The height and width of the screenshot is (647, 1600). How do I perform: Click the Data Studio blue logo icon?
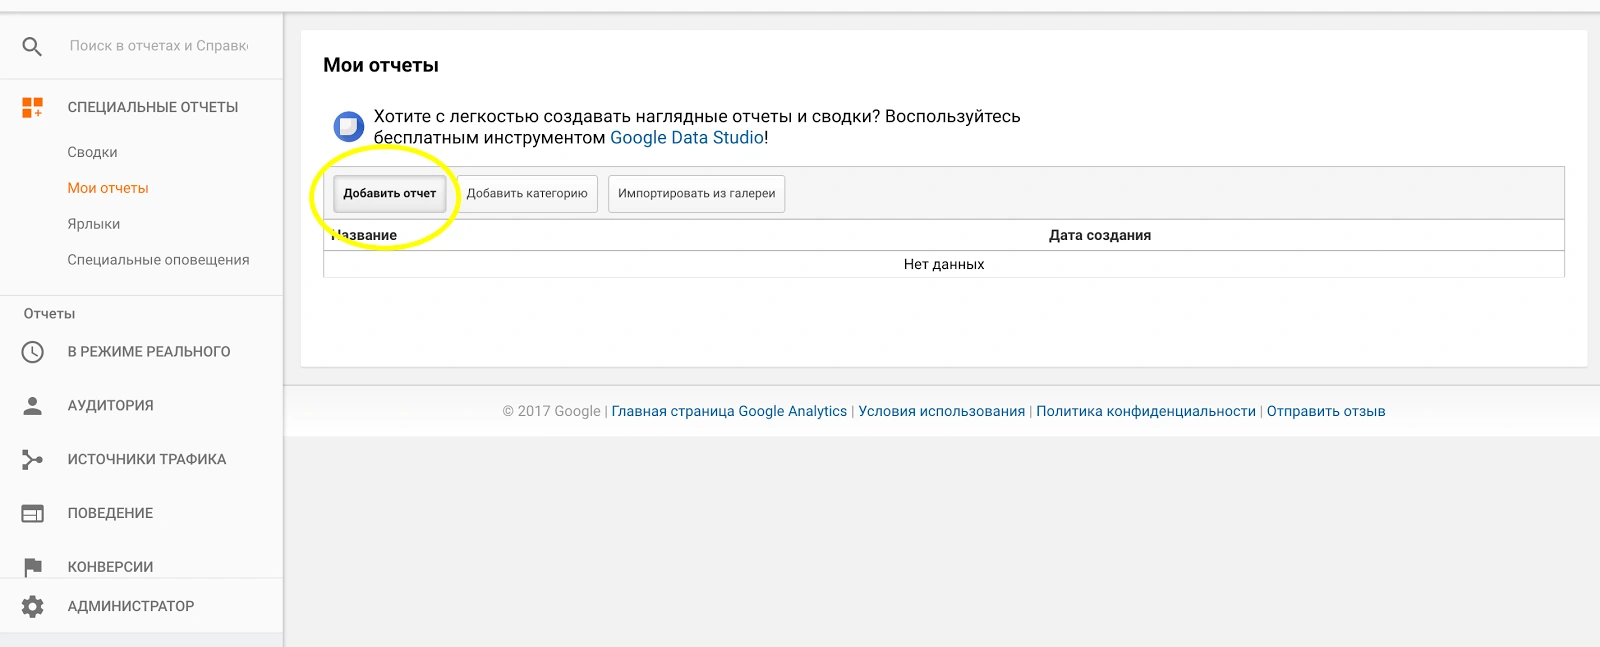point(348,127)
